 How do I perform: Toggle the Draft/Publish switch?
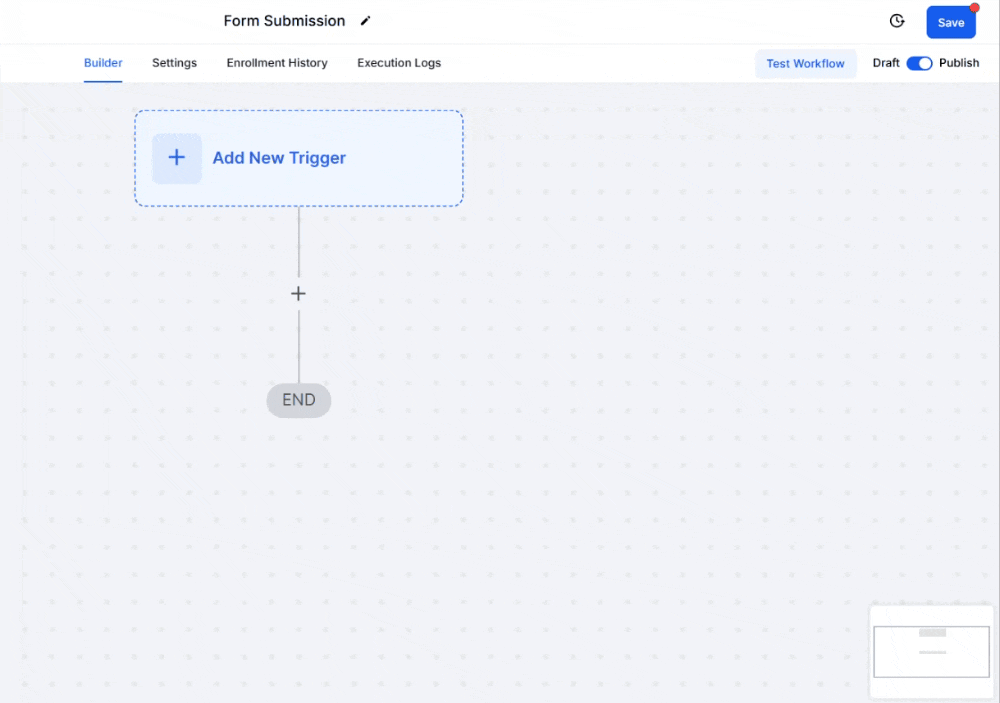tap(919, 63)
